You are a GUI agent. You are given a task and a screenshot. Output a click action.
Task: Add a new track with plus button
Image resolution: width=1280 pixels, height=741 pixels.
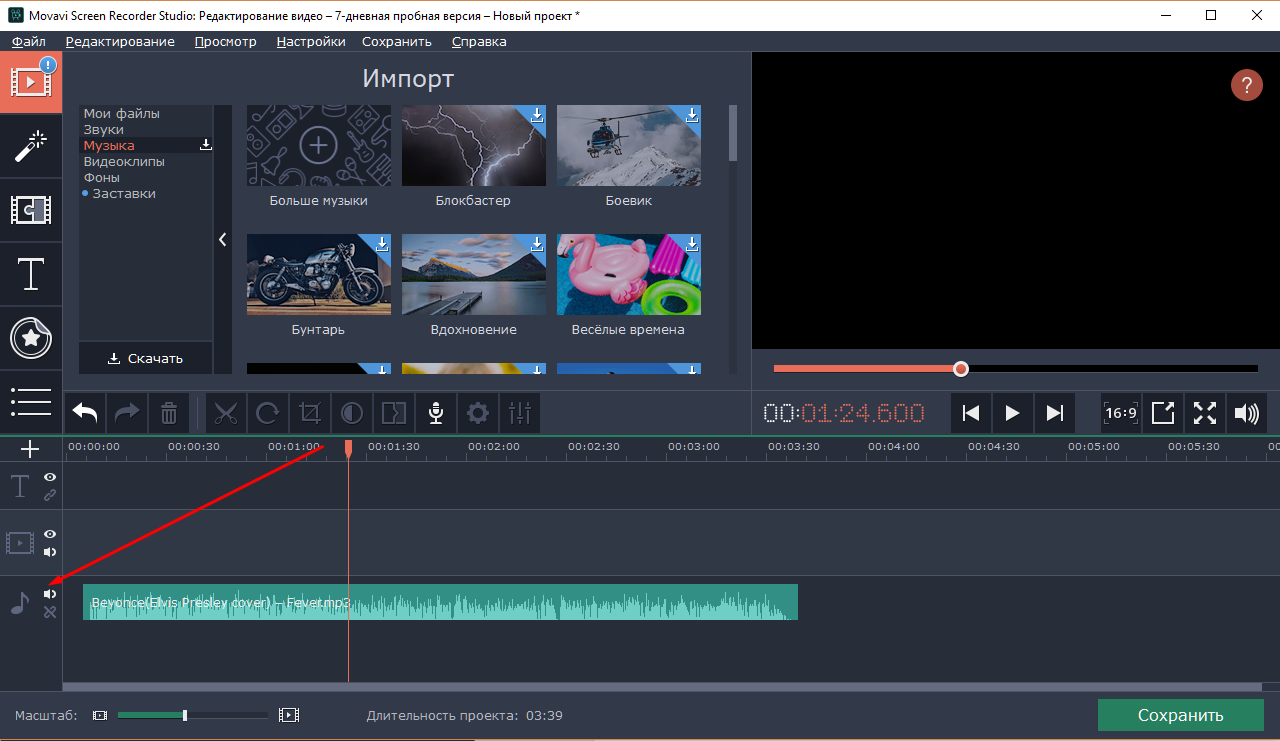coord(30,449)
